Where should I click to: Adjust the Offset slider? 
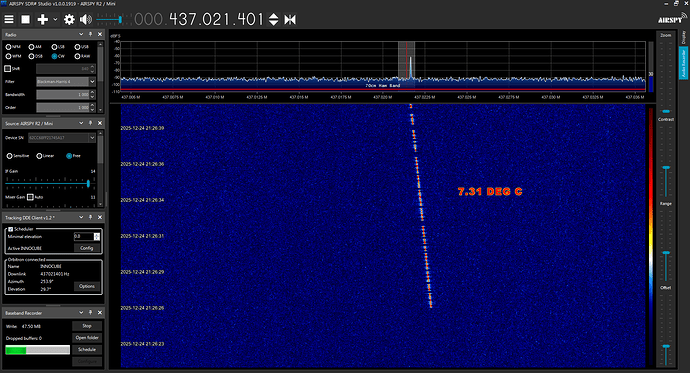(x=666, y=347)
